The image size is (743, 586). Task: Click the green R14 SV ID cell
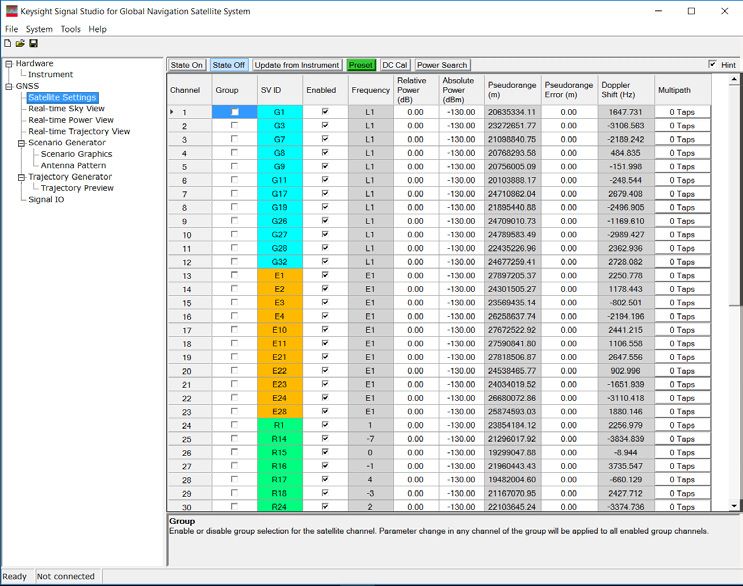280,439
